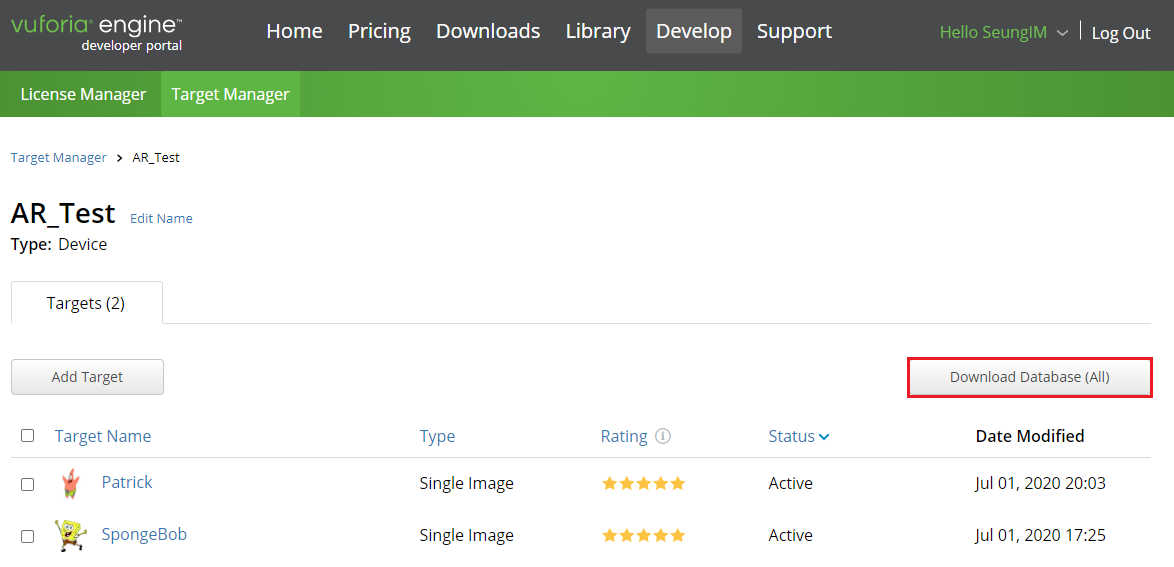
Task: Select the Develop menu item
Action: (694, 31)
